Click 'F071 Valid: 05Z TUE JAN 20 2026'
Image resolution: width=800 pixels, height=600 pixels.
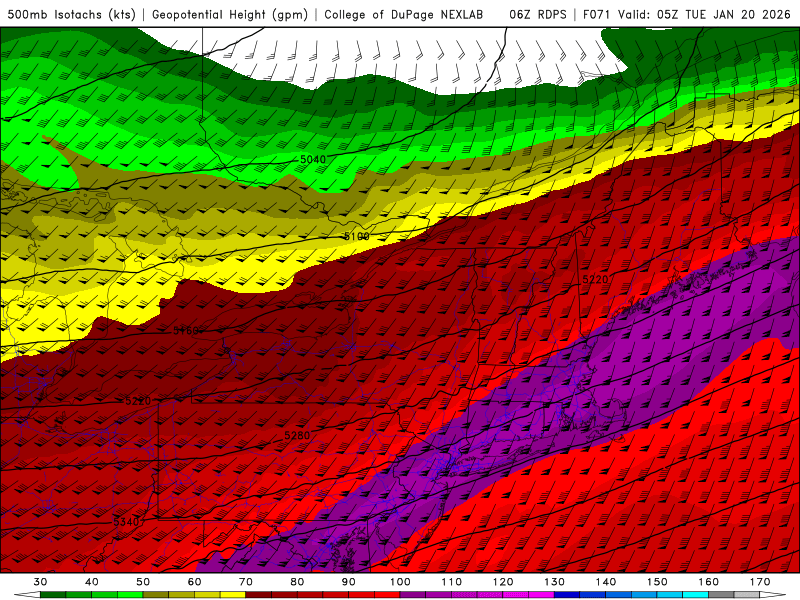686,14
